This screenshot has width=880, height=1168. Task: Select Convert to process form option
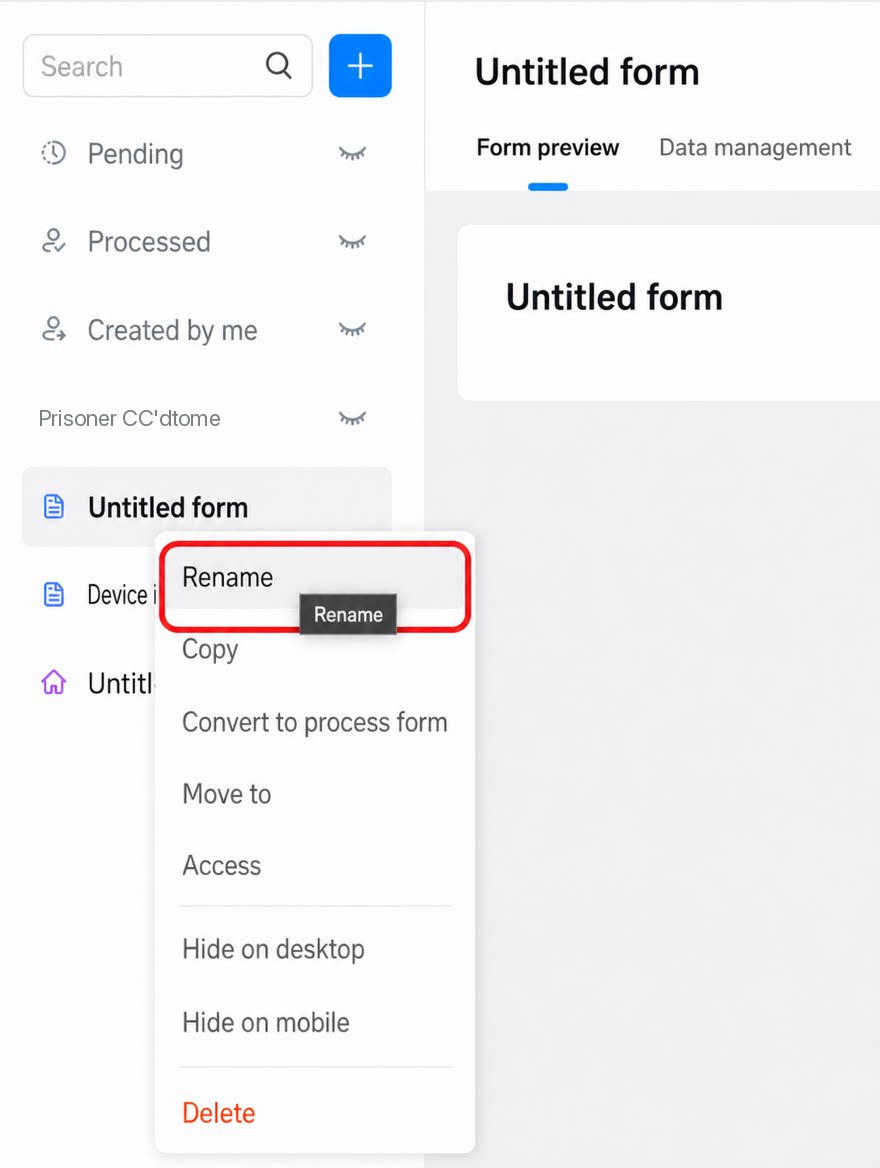[x=315, y=723]
